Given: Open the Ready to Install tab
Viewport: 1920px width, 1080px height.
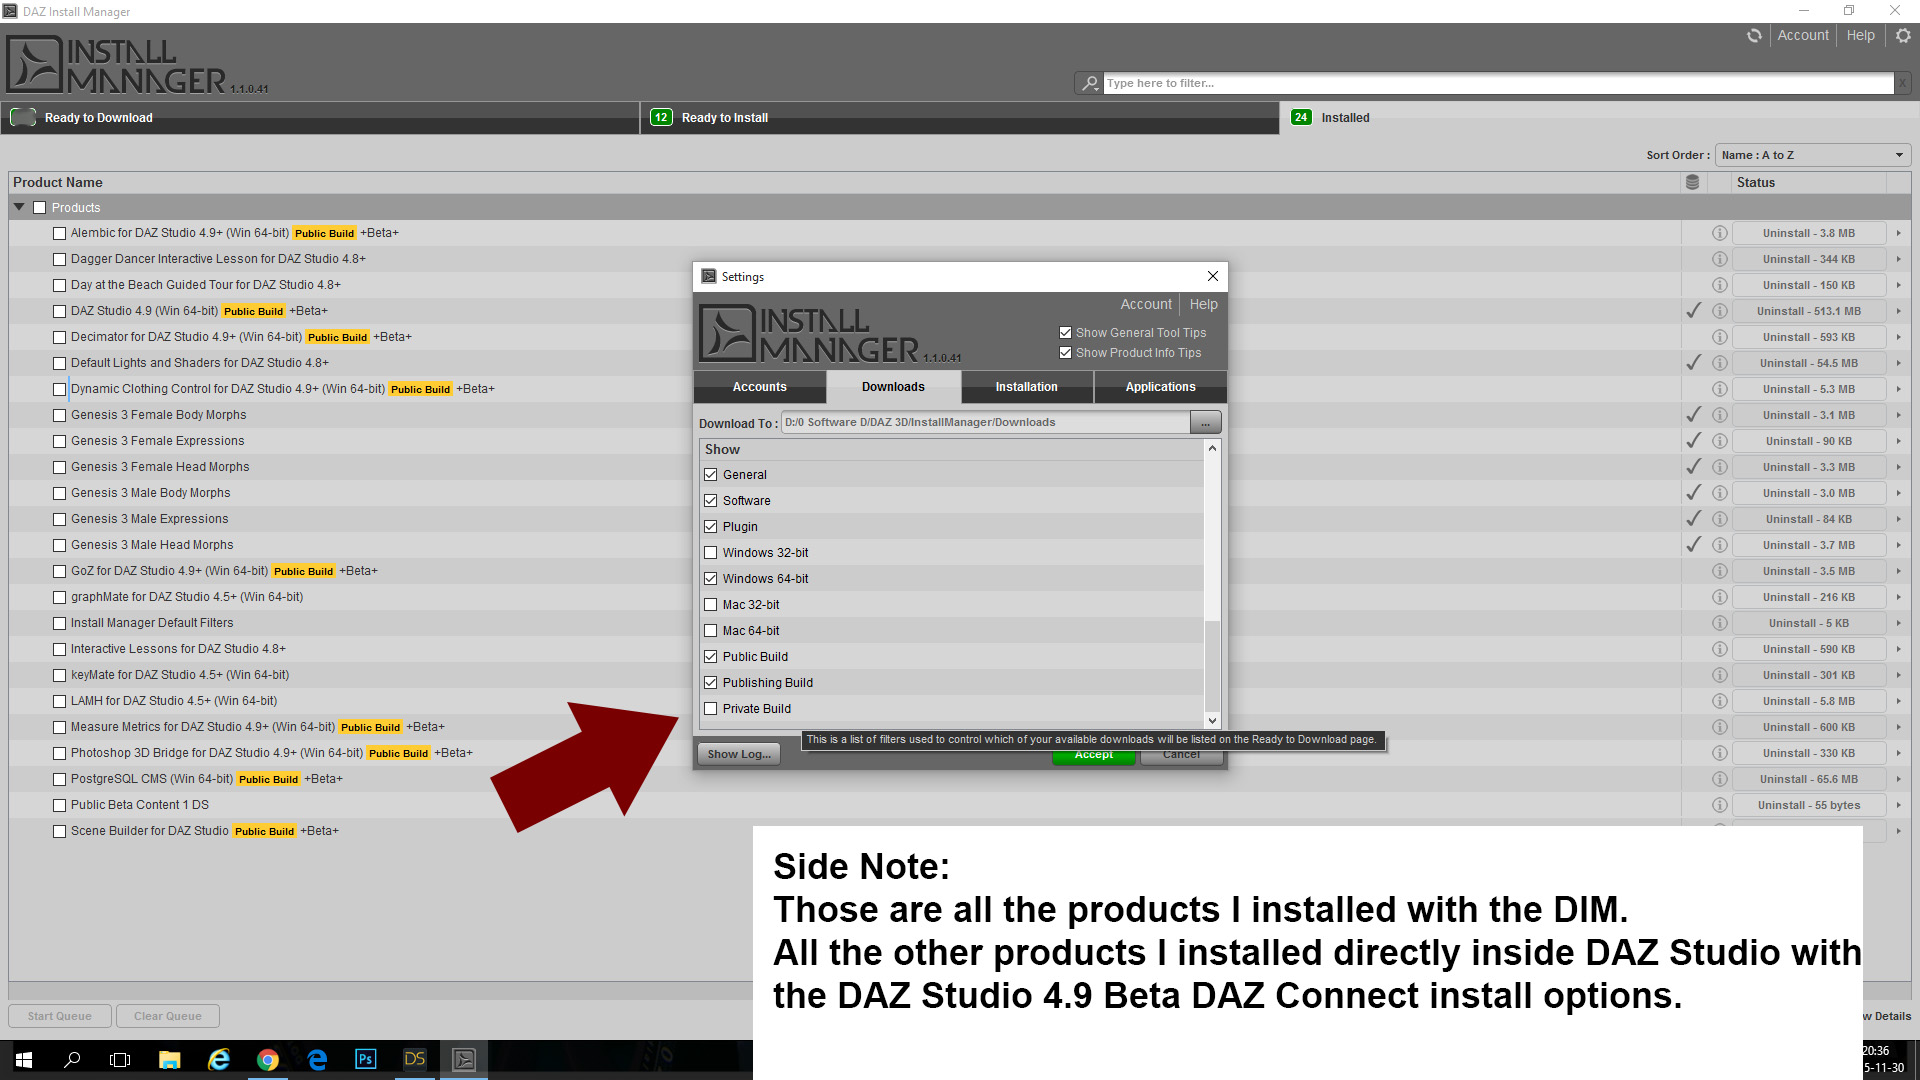Looking at the screenshot, I should point(724,118).
